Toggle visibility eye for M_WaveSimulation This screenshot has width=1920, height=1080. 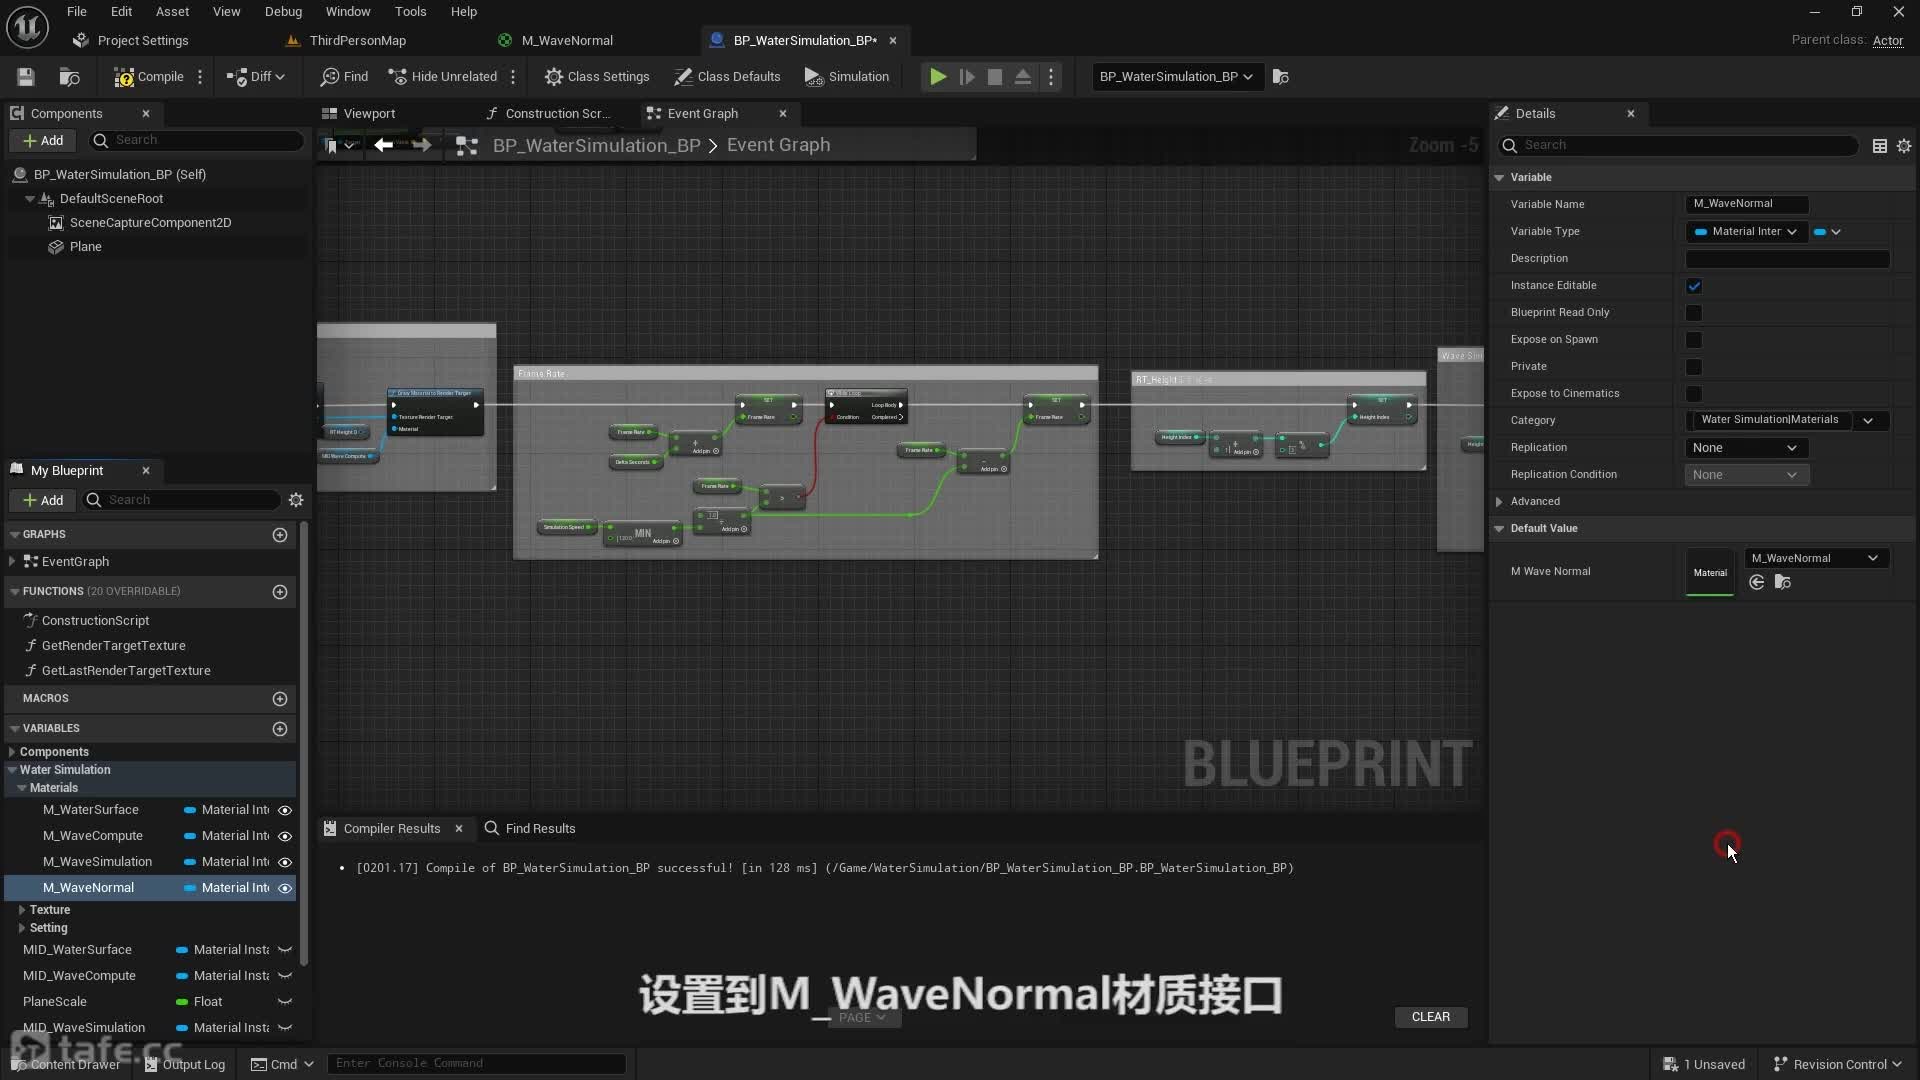tap(285, 862)
